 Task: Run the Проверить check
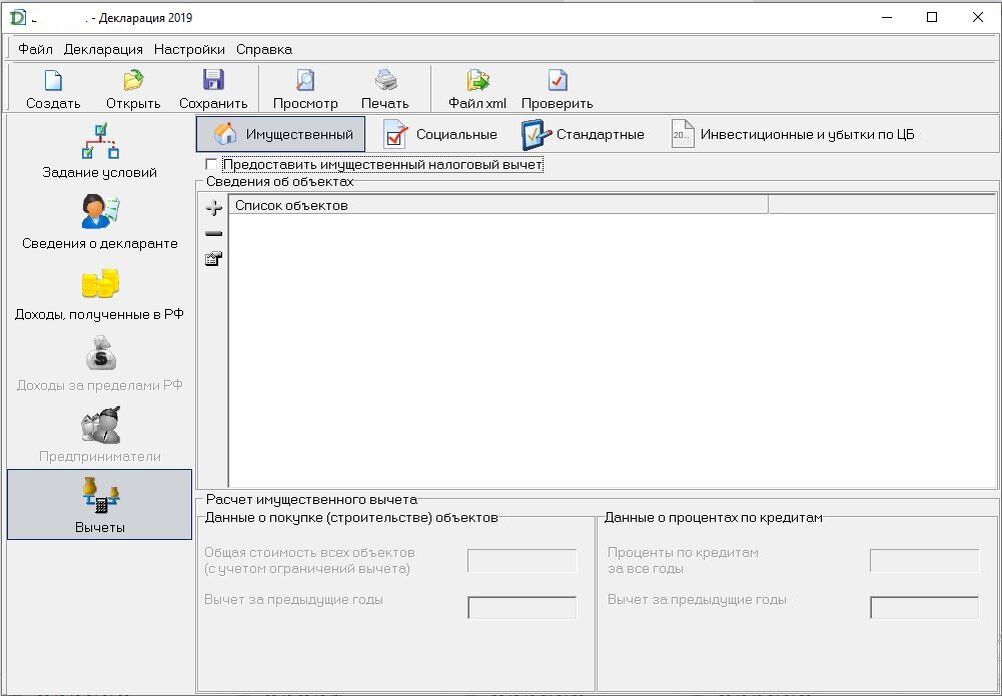point(557,89)
